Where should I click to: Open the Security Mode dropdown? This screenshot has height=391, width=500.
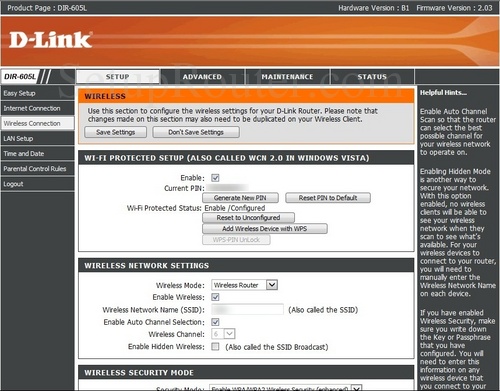pyautogui.click(x=286, y=388)
